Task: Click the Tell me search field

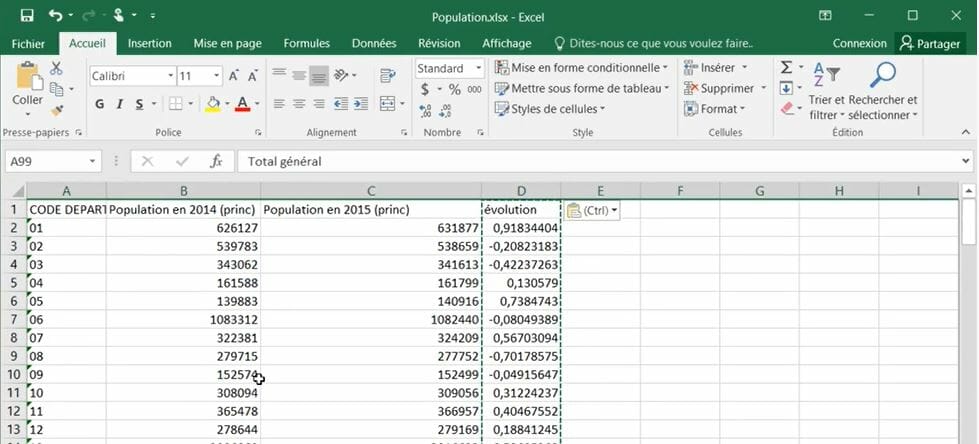Action: [653, 44]
